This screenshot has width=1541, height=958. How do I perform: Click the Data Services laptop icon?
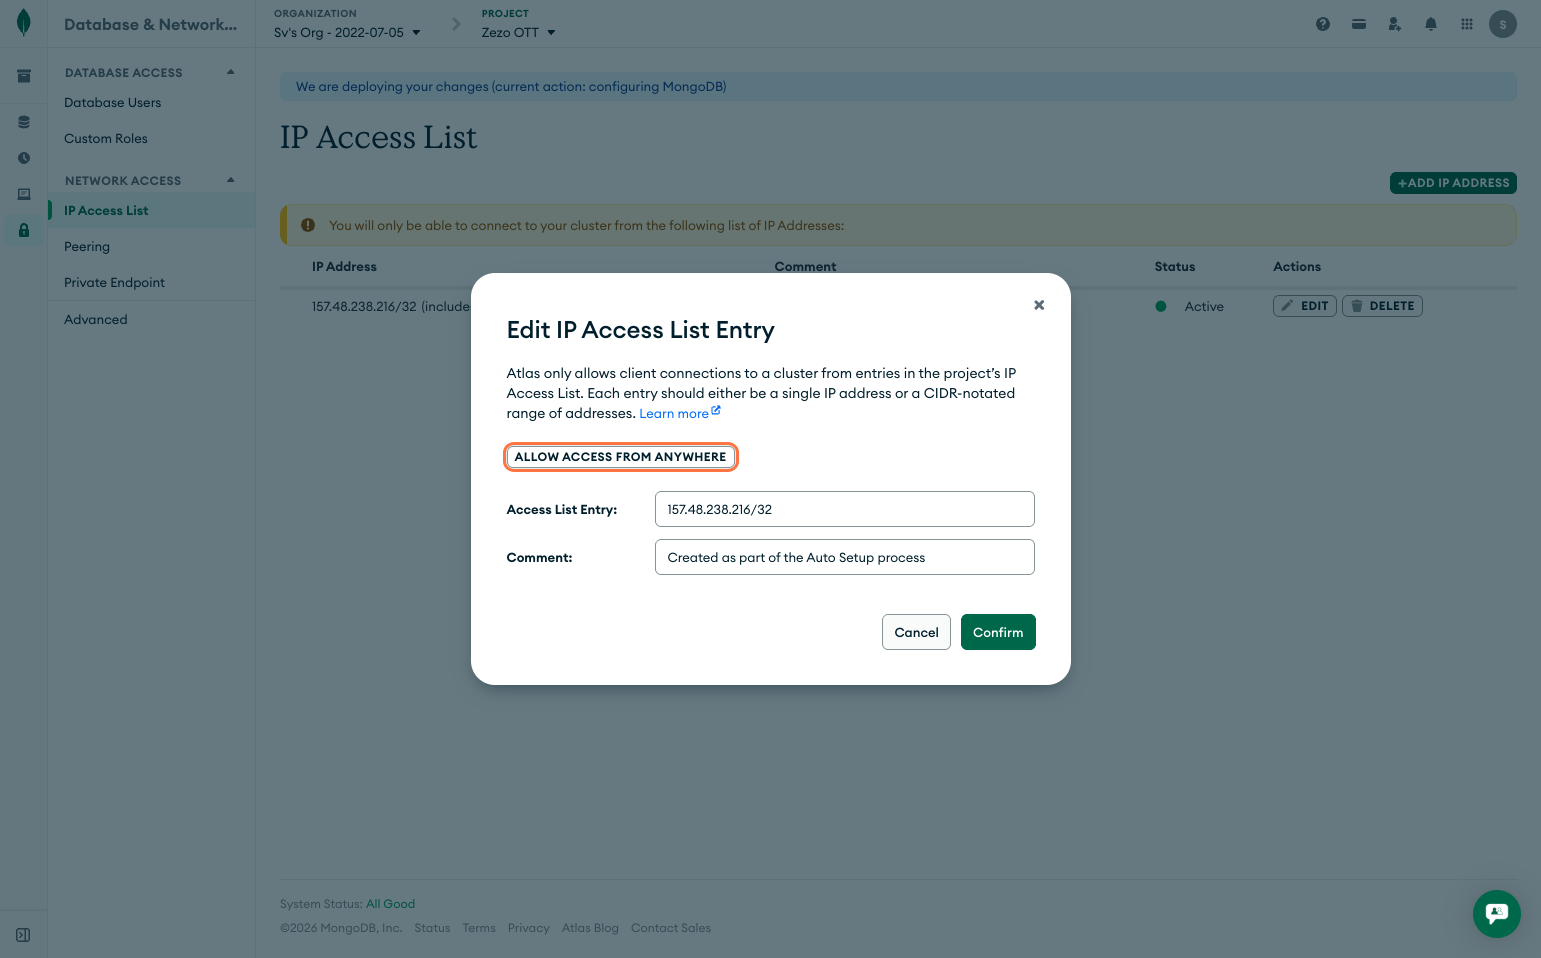click(x=23, y=194)
